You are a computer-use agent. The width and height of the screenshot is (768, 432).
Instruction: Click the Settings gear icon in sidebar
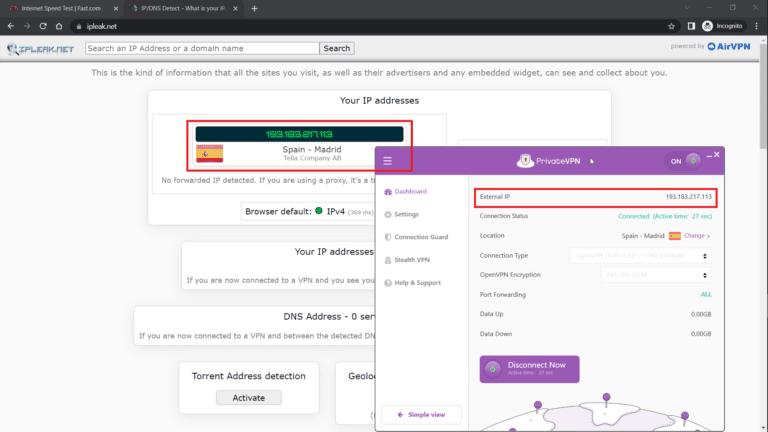pyautogui.click(x=388, y=215)
